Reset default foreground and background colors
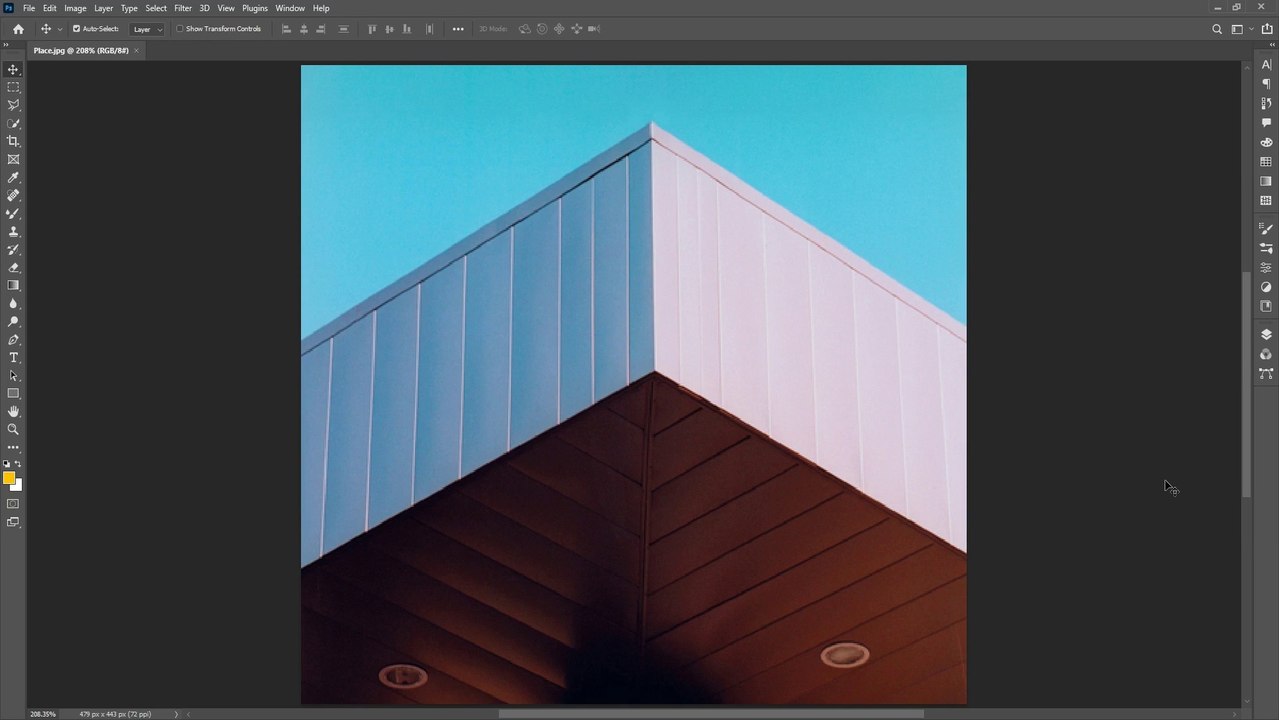Screen dimensions: 1279x720 (x=7, y=464)
